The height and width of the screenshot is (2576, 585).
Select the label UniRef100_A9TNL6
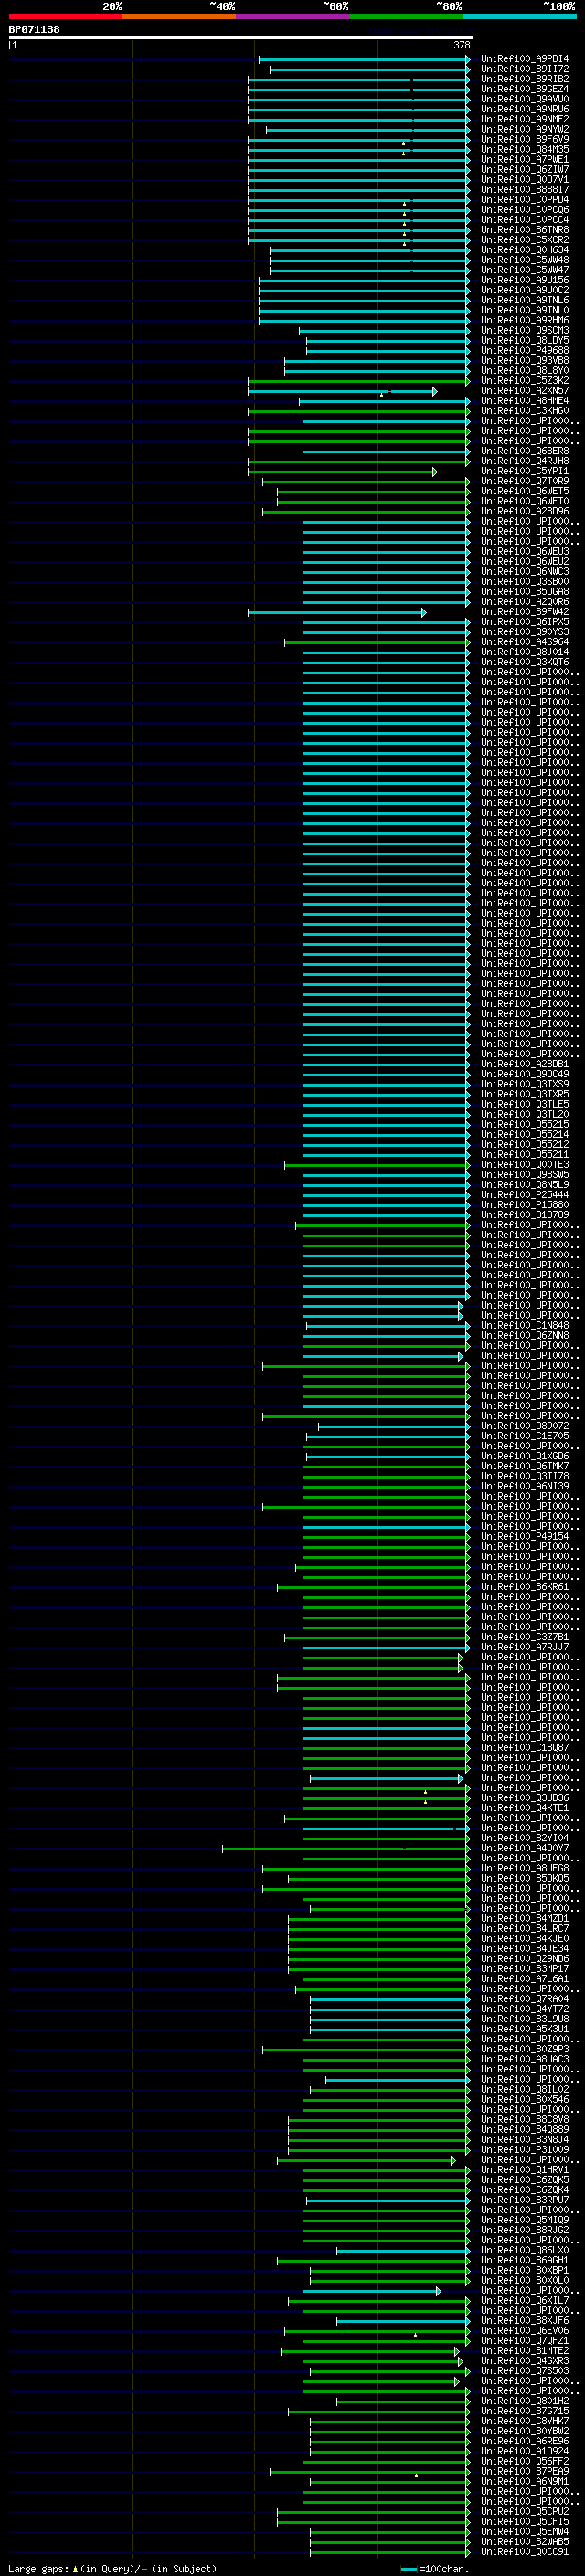click(x=525, y=300)
